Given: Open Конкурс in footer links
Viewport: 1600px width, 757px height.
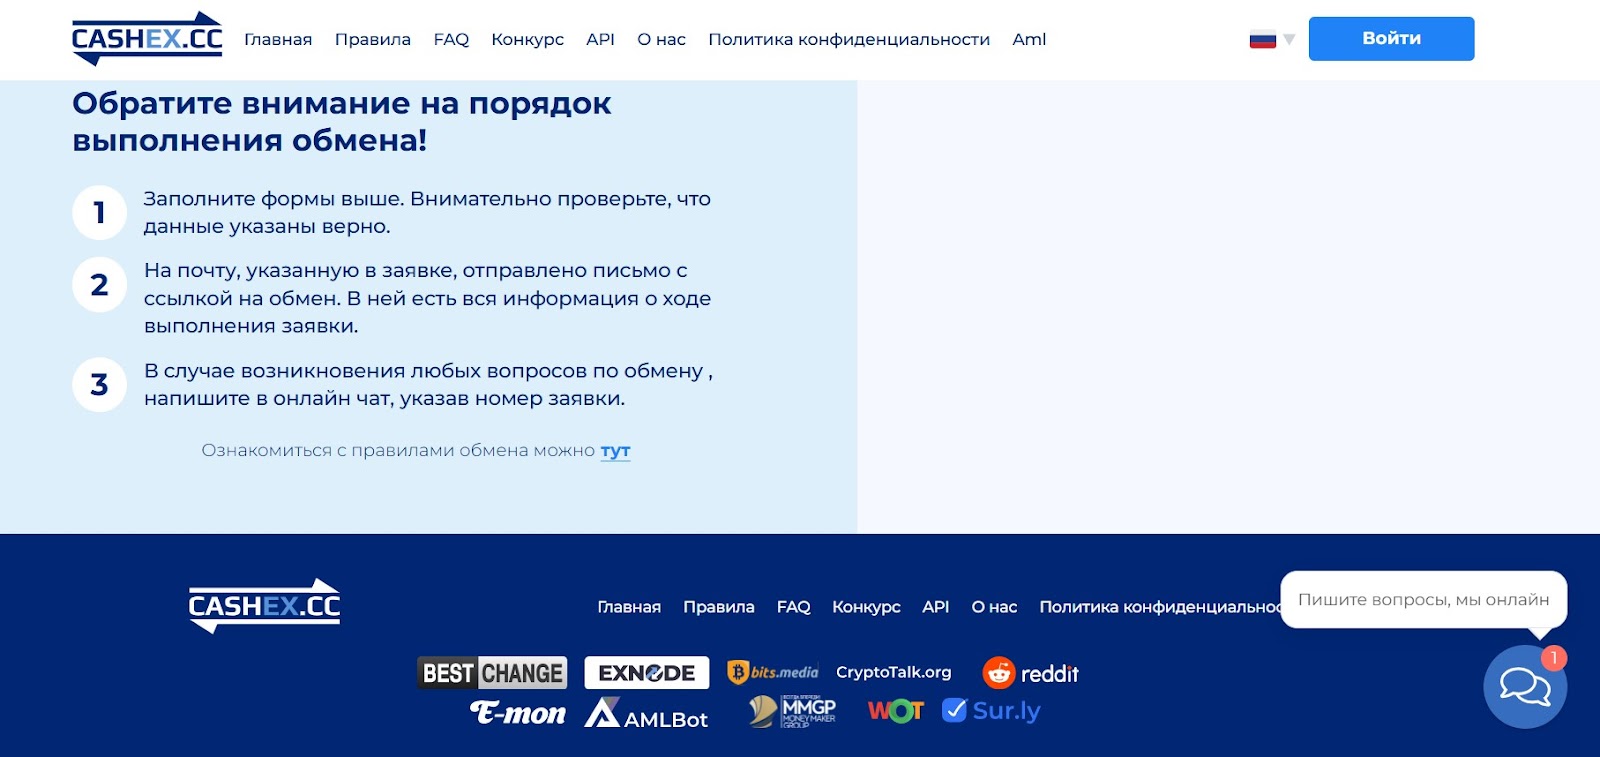Looking at the screenshot, I should (866, 607).
